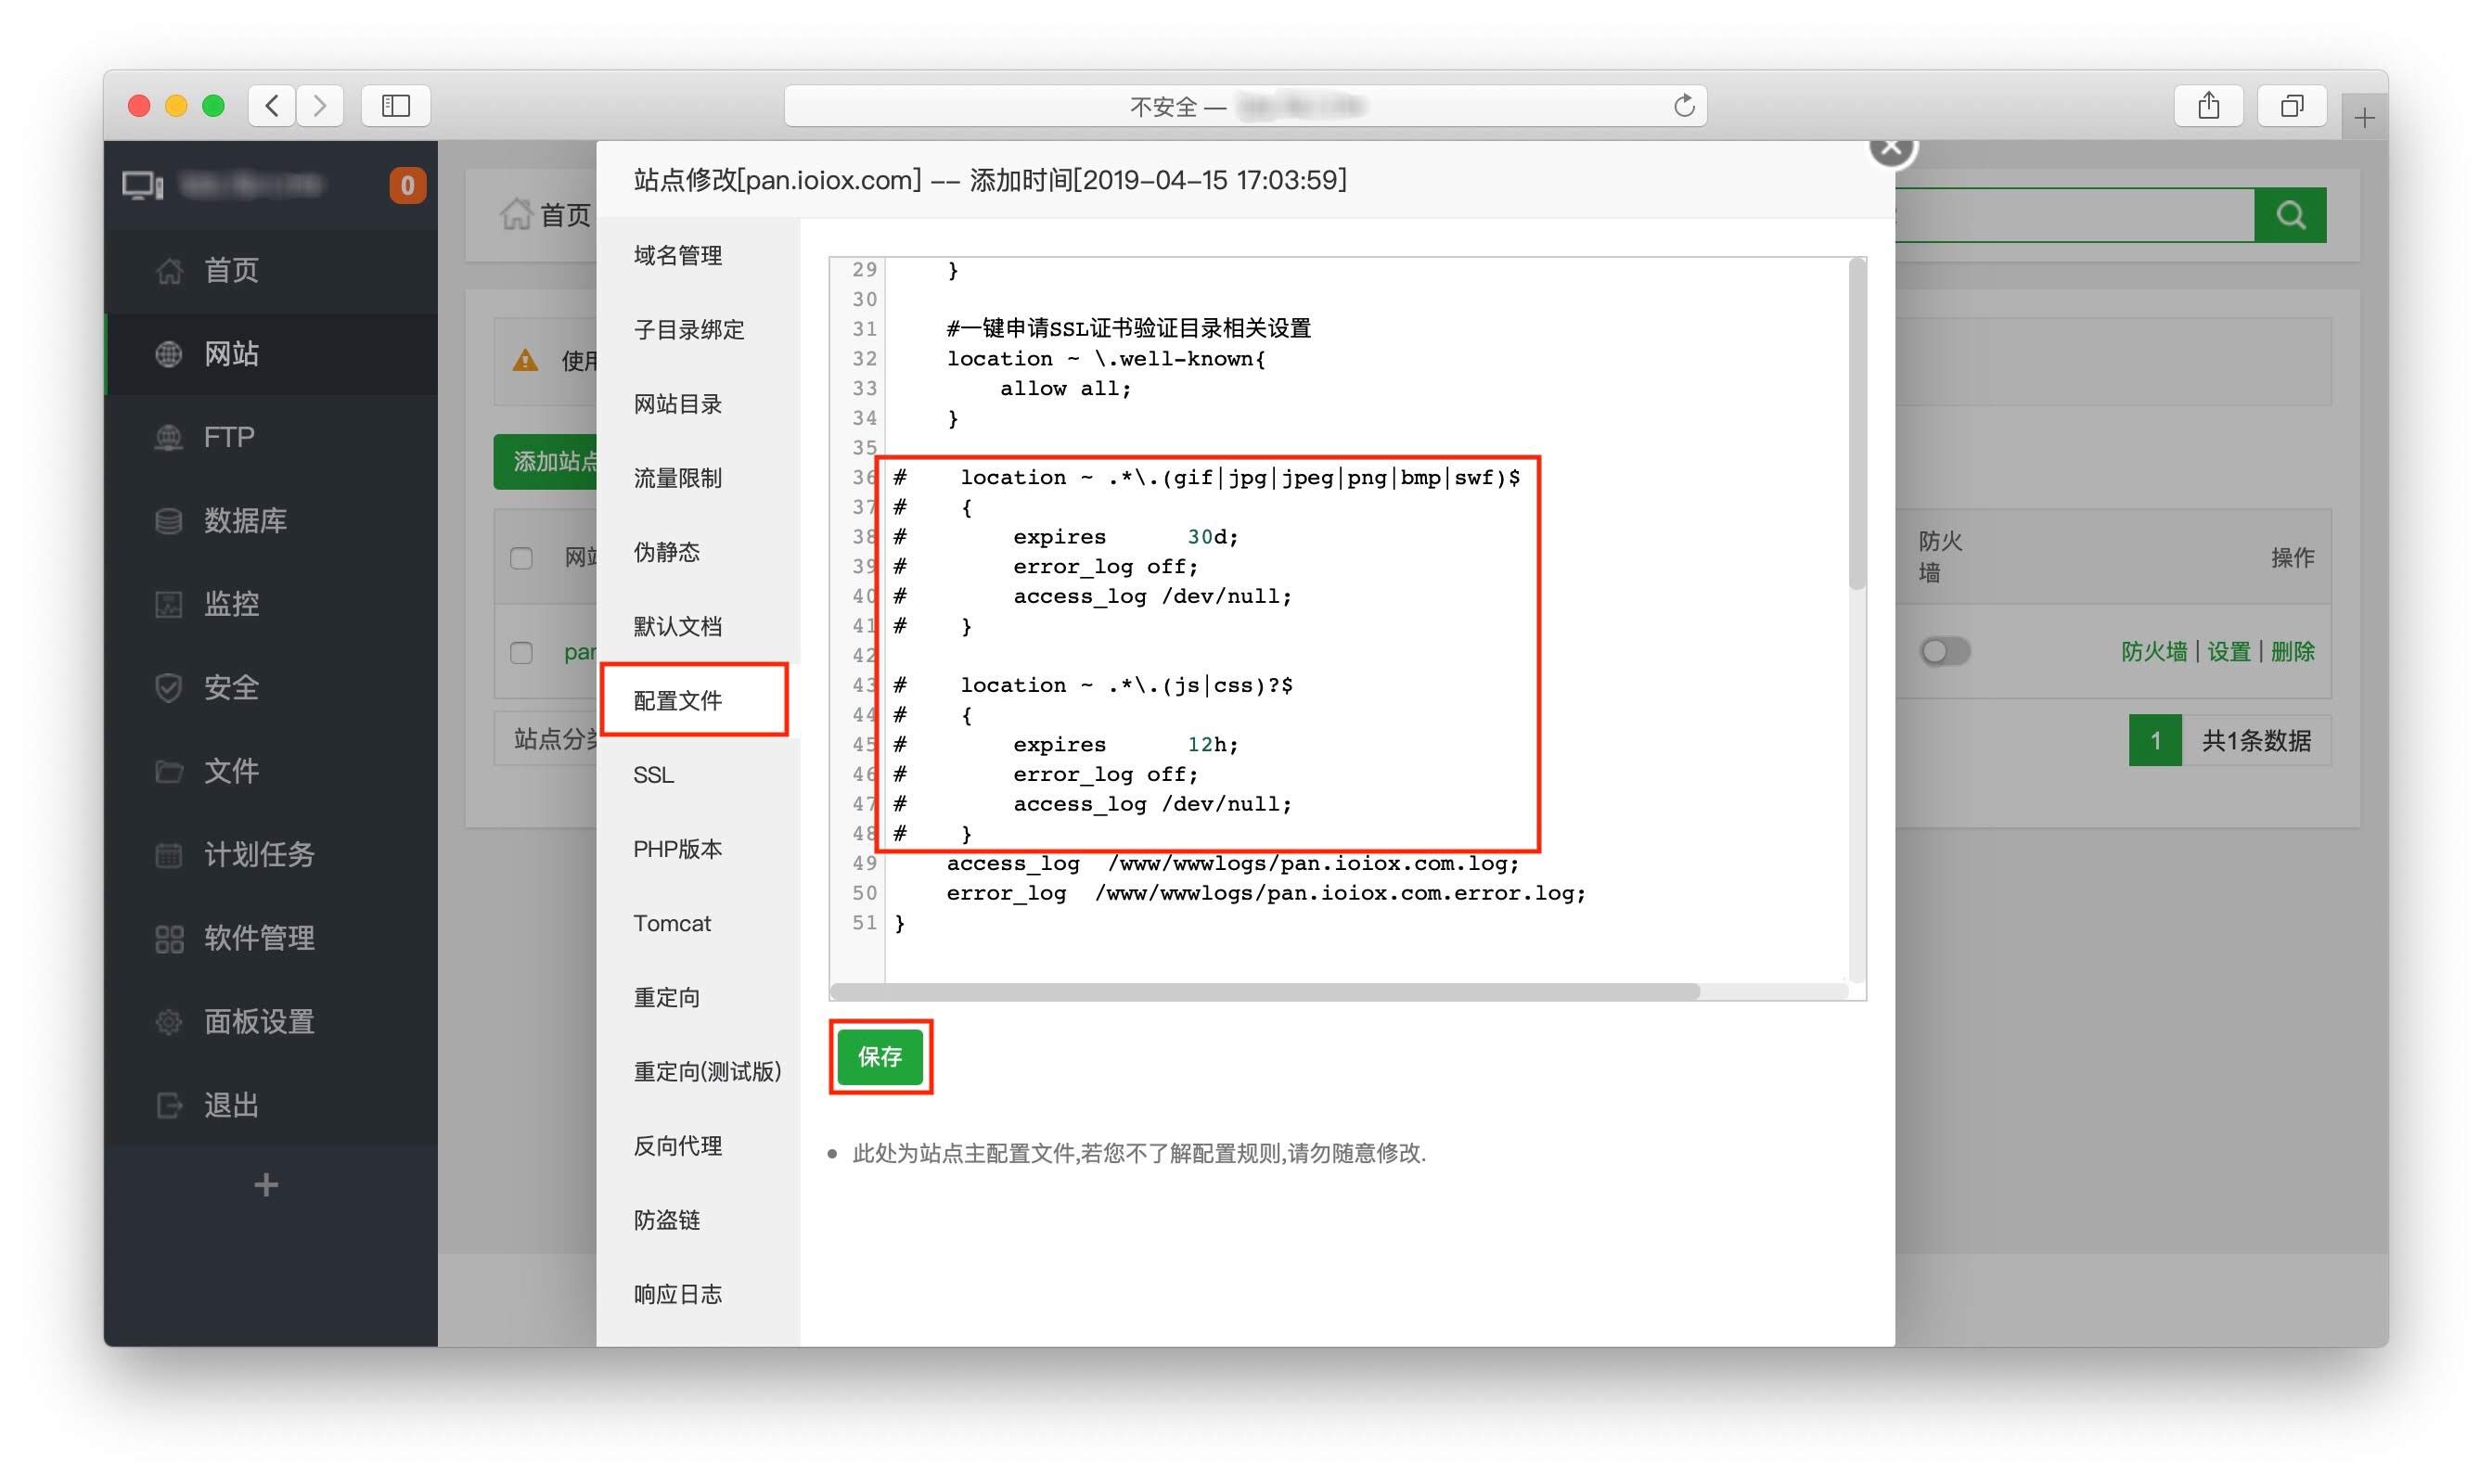Toggle the Safari sidebar icon
This screenshot has width=2492, height=1484.
pyautogui.click(x=395, y=106)
